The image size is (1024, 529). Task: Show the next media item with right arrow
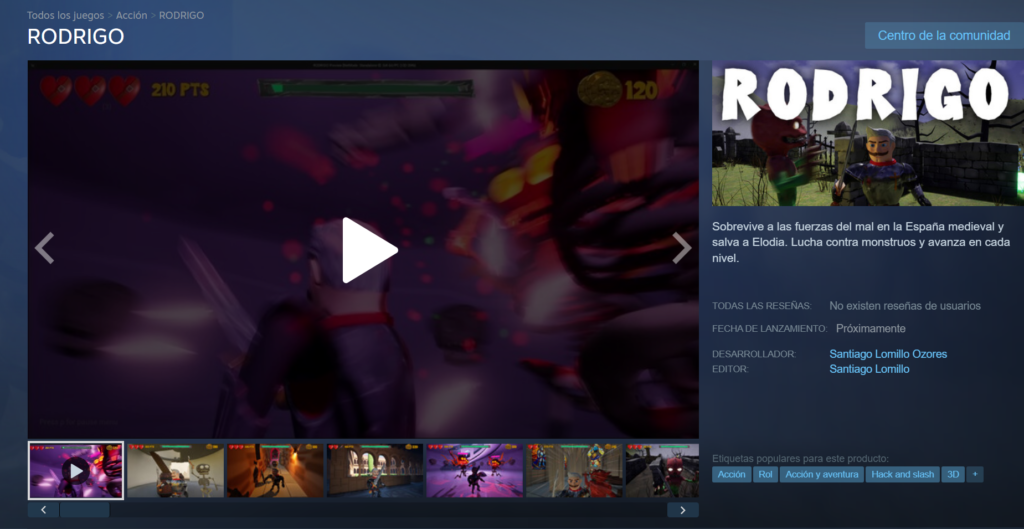682,248
